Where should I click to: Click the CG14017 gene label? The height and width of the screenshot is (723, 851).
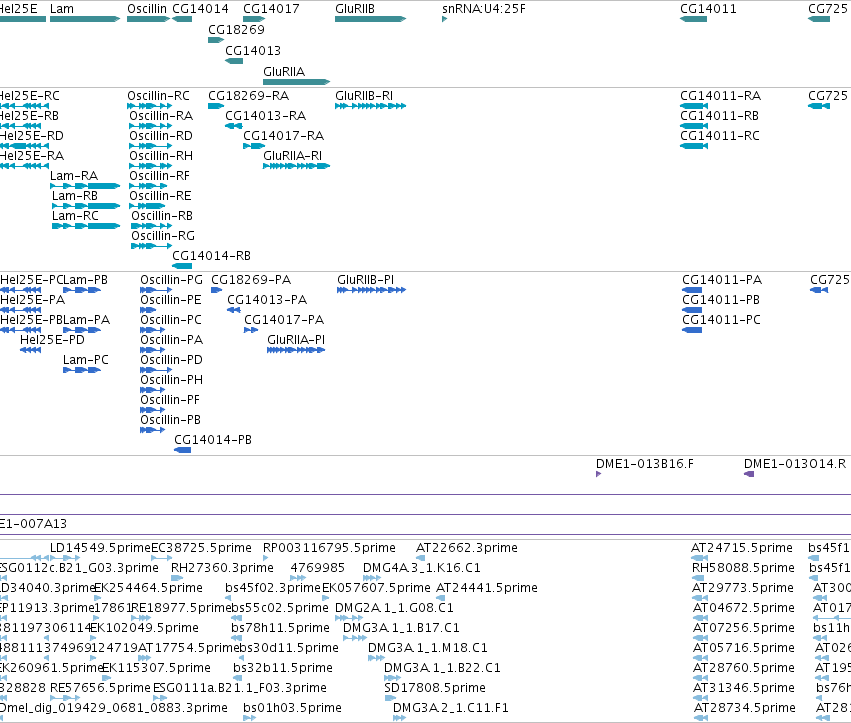(x=271, y=9)
